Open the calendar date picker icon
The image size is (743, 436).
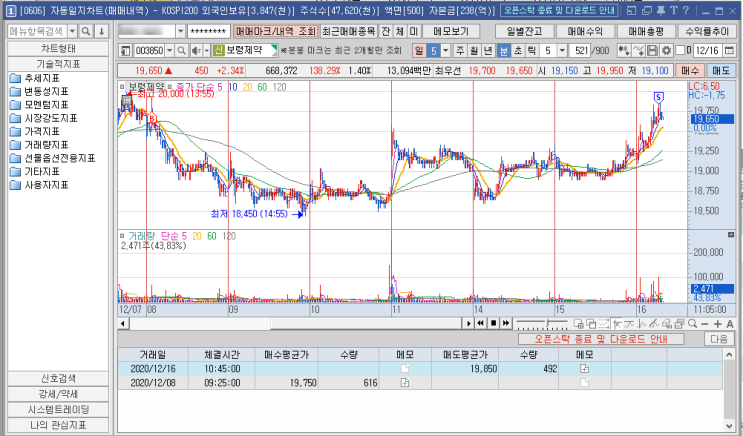(729, 50)
